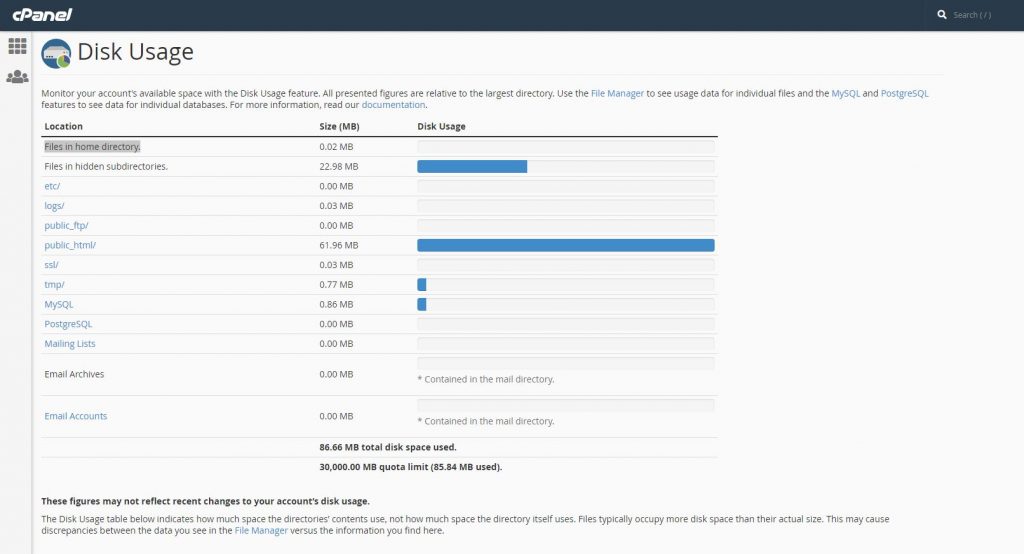Open the ssl/ directory
Image resolution: width=1024 pixels, height=554 pixels.
(x=51, y=265)
